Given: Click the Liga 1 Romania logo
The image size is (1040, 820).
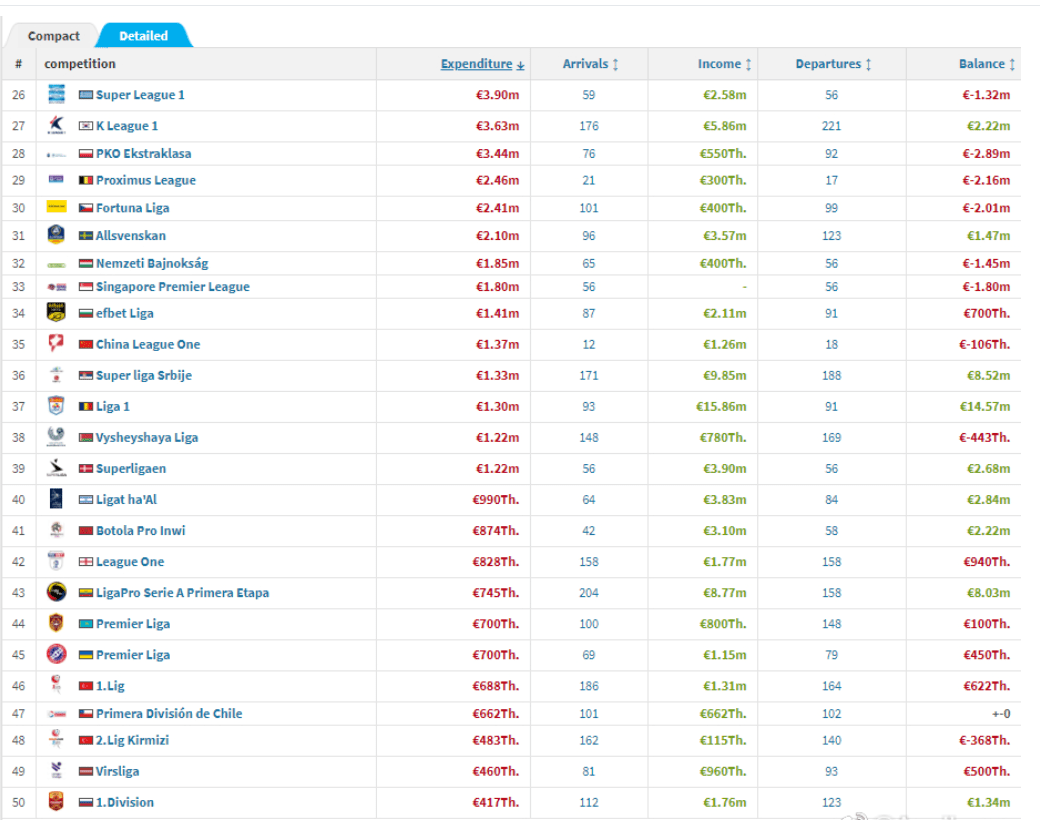Looking at the screenshot, I should pos(56,405).
